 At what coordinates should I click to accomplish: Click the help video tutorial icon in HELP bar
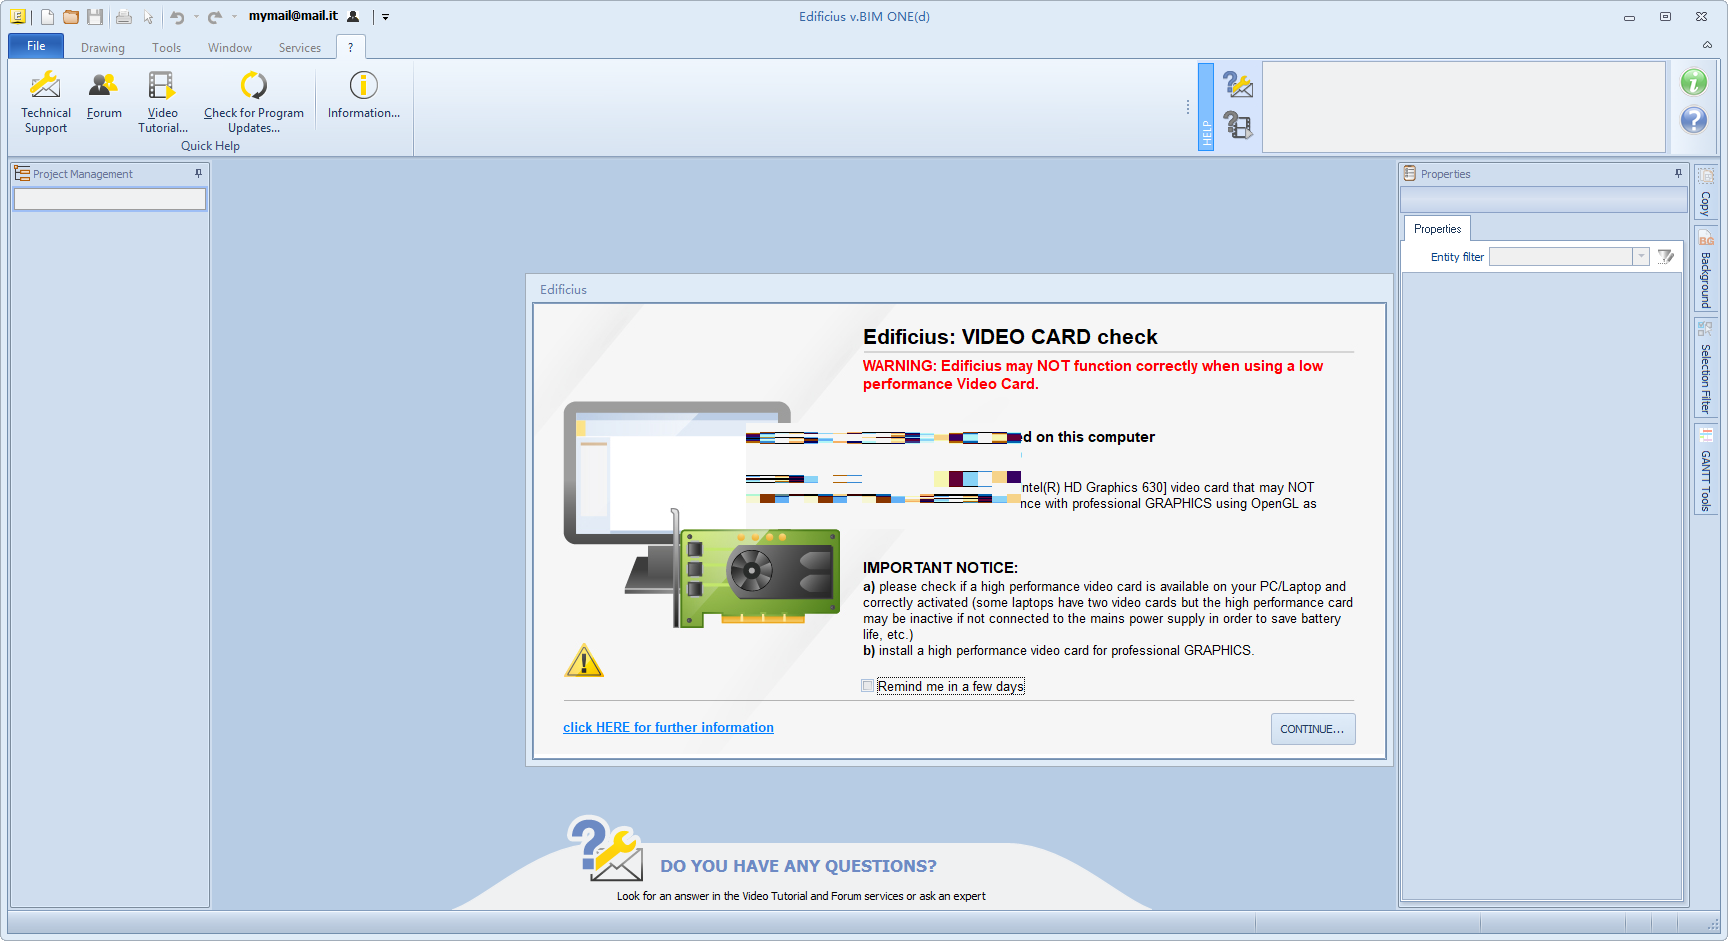click(1238, 125)
